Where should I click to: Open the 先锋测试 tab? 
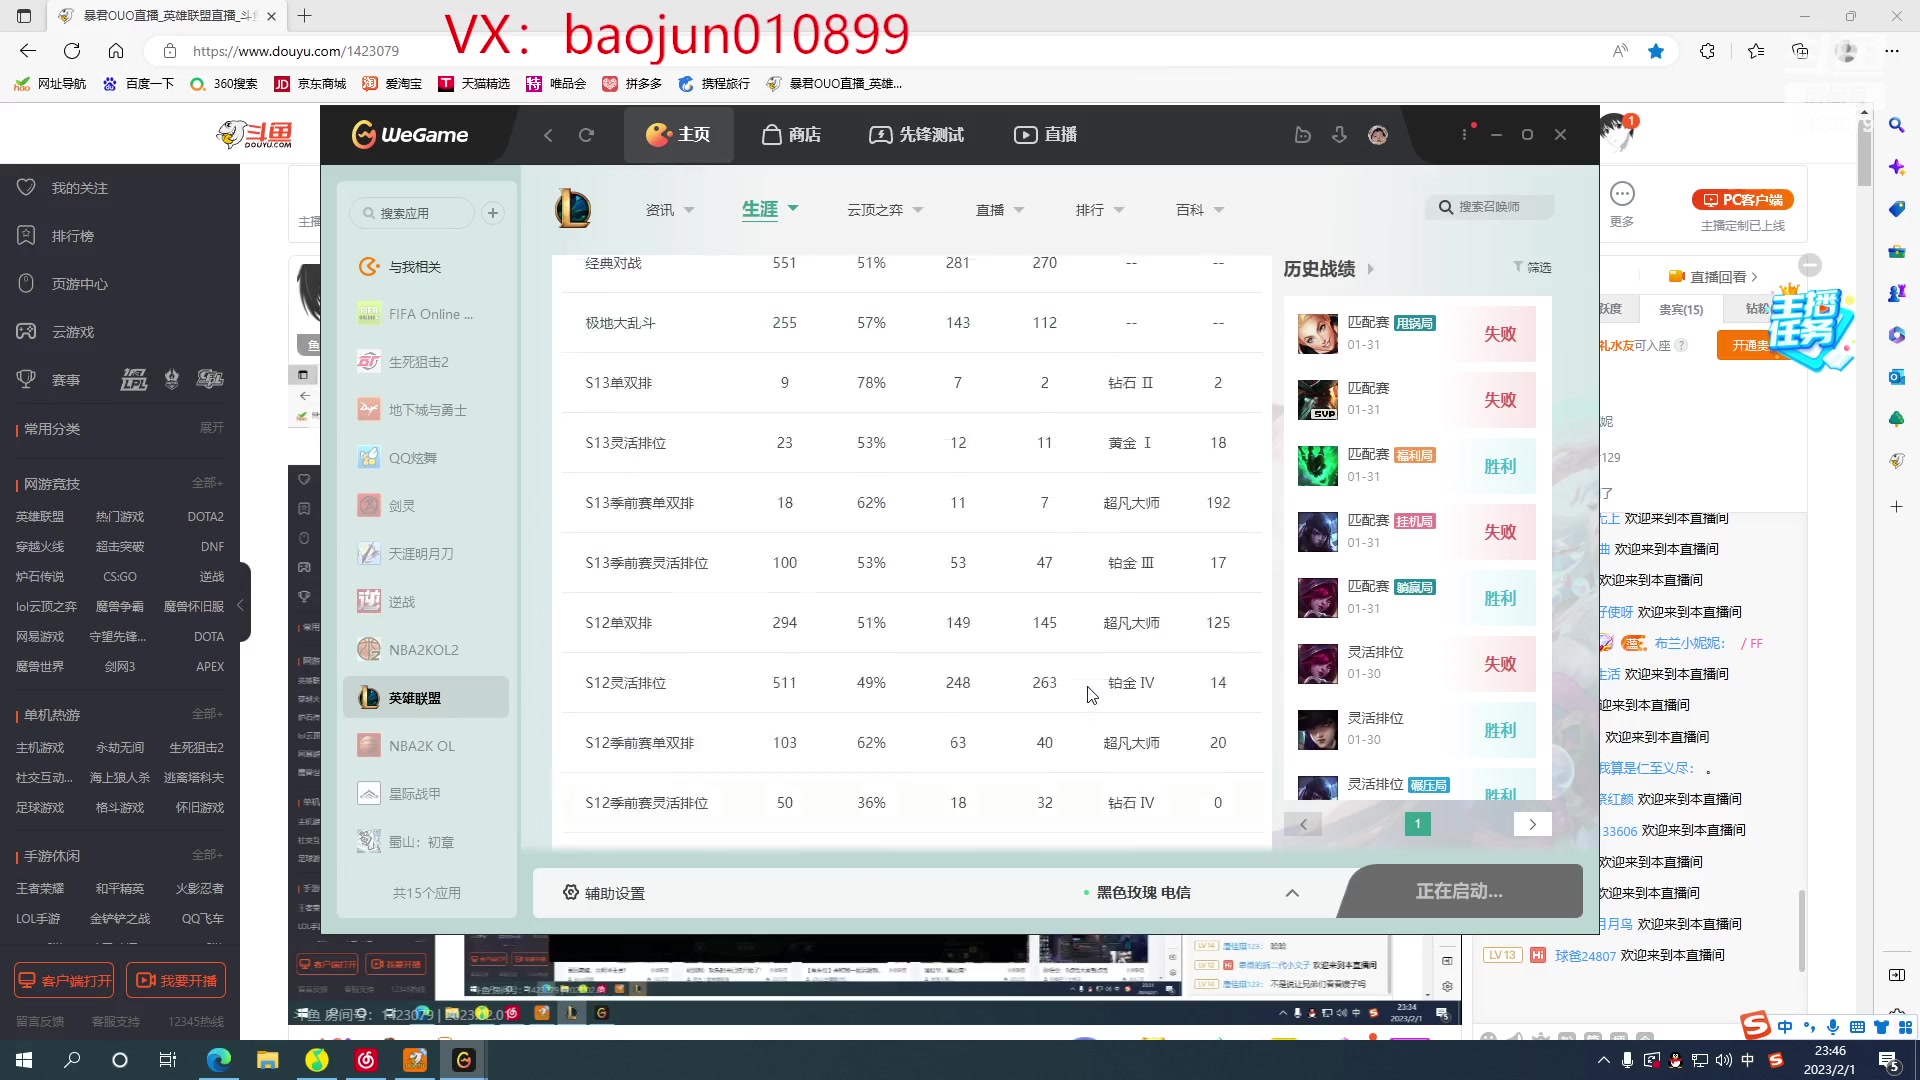[916, 135]
